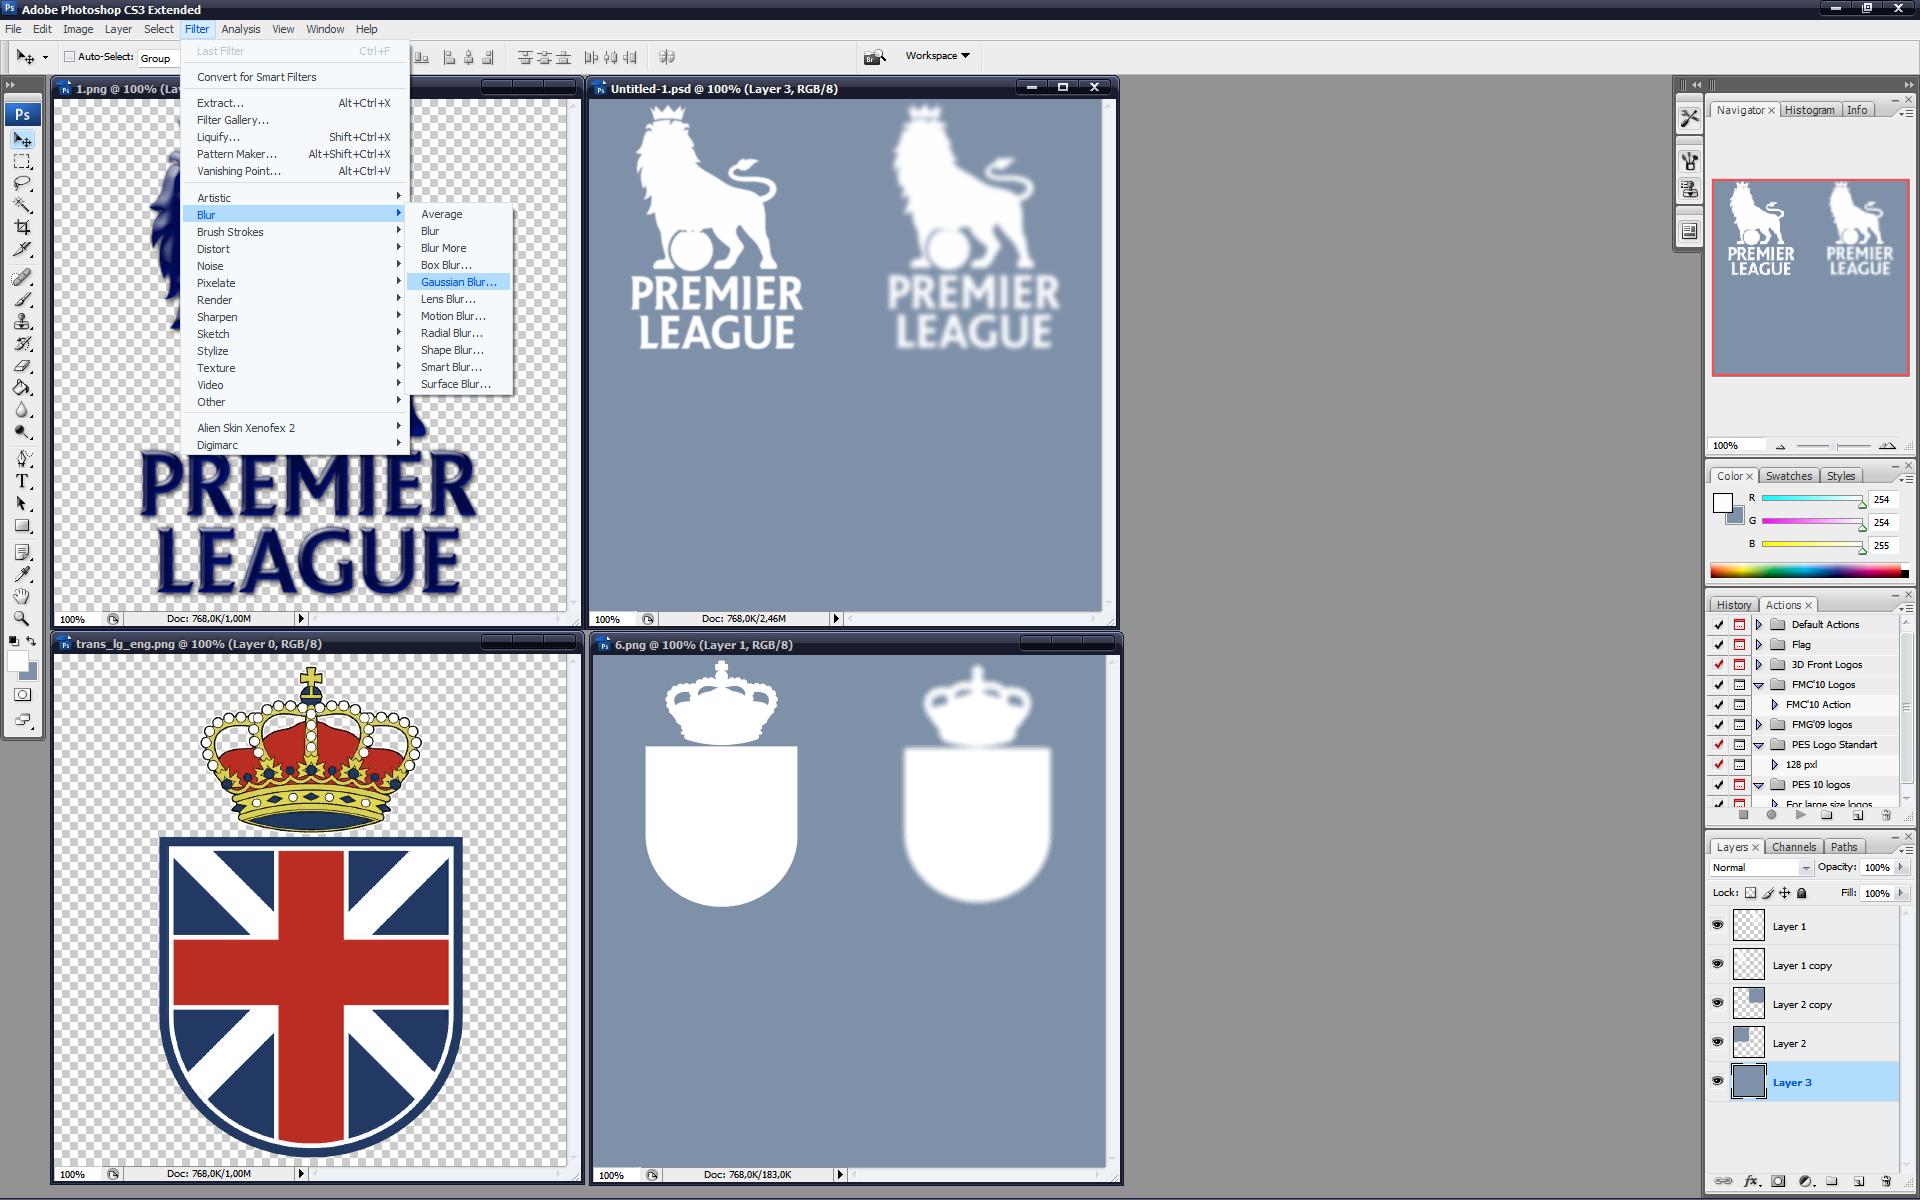Expand the 3D Front Logos folder
Image resolution: width=1920 pixels, height=1200 pixels.
[x=1759, y=665]
